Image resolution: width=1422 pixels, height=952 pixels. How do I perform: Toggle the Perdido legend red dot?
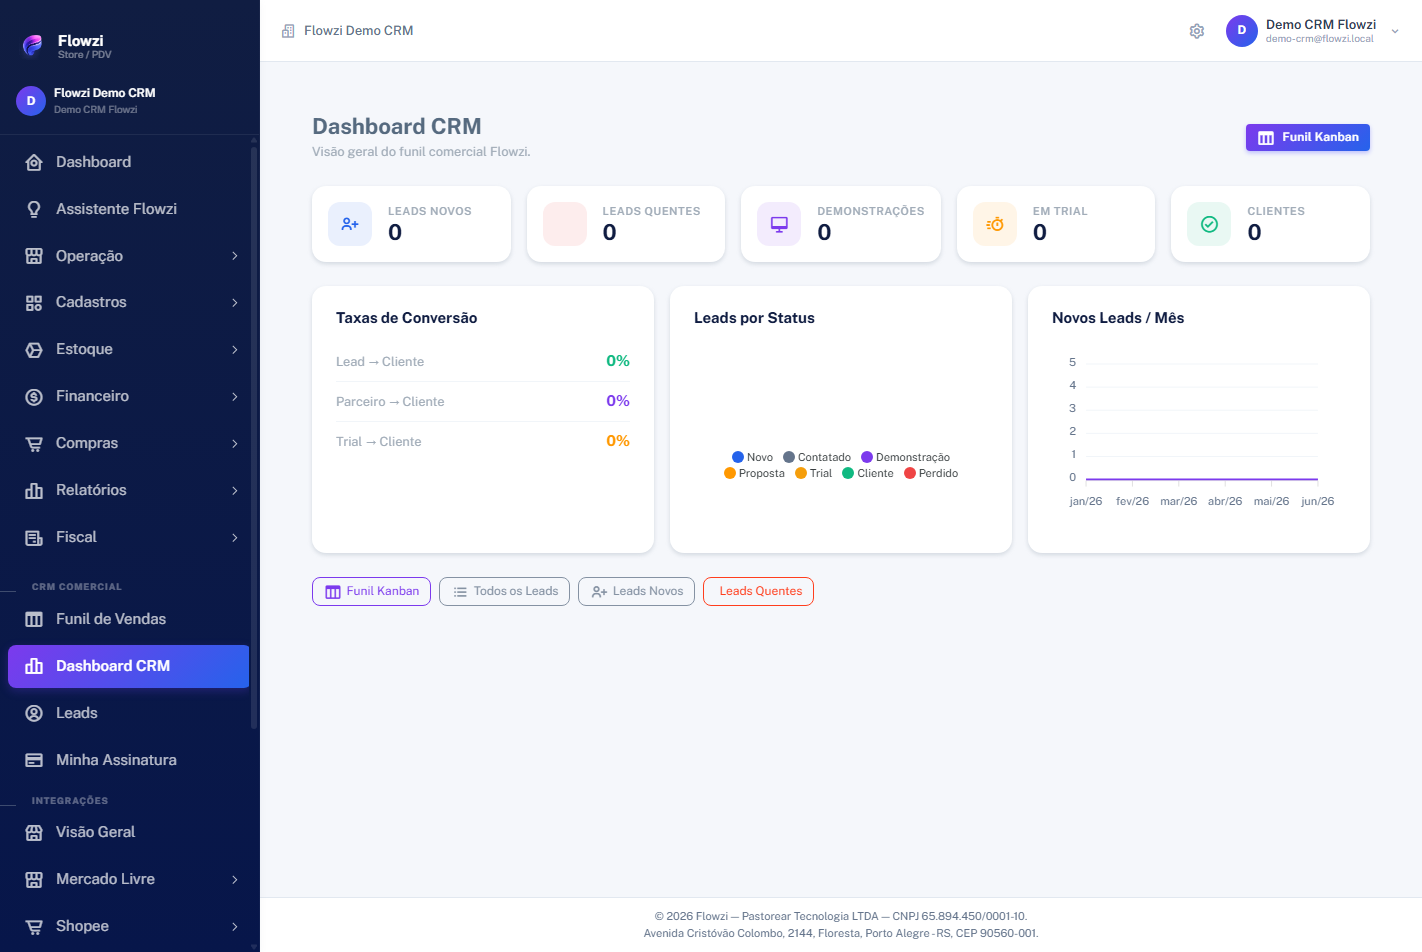pyautogui.click(x=910, y=473)
